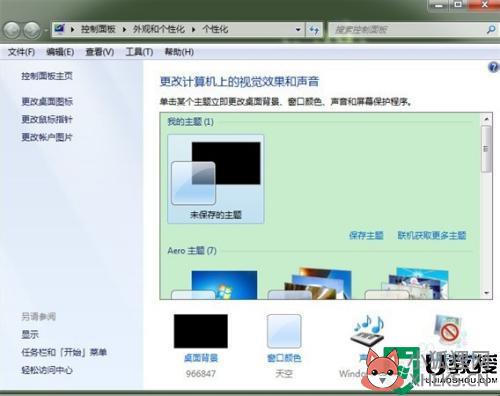Click the 联机获取更多主题 link
Screen dimensions: 500x396
coord(432,235)
